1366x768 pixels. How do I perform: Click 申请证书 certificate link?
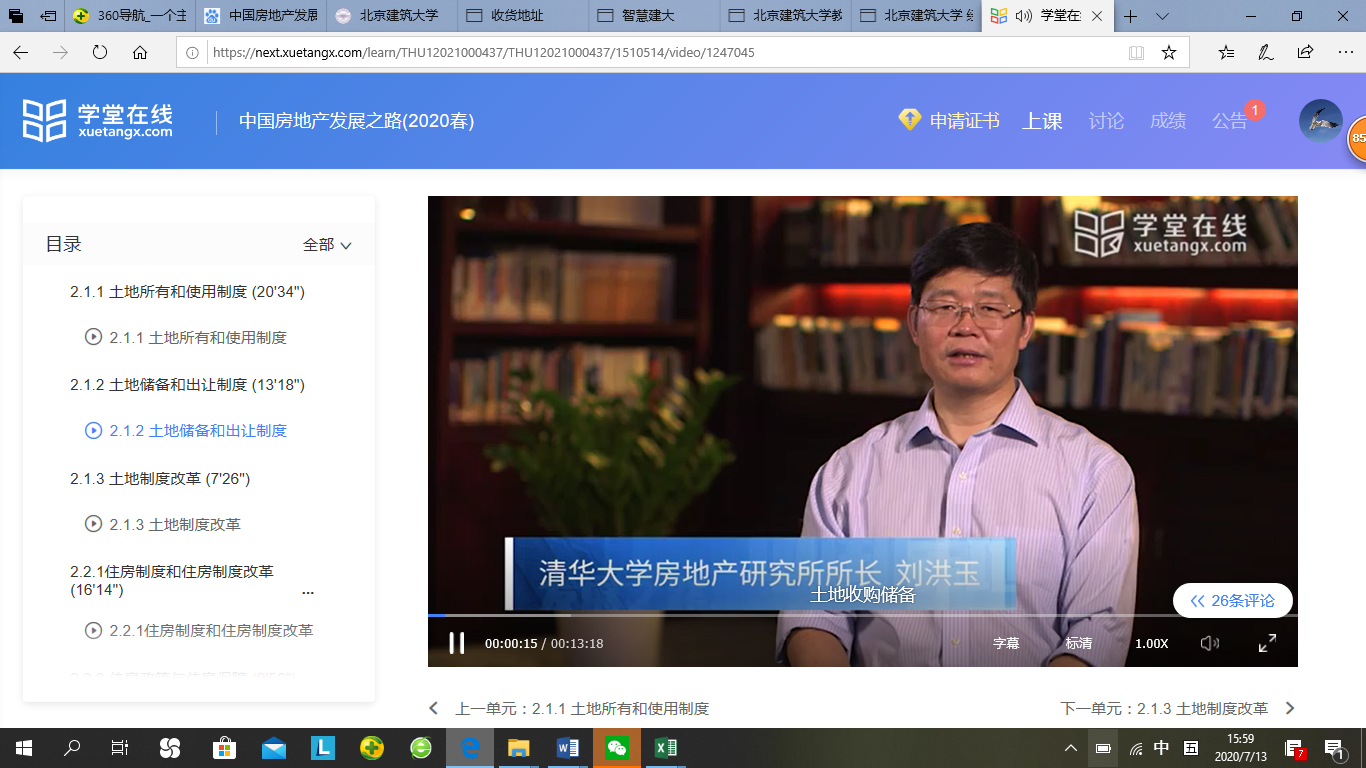tap(950, 121)
